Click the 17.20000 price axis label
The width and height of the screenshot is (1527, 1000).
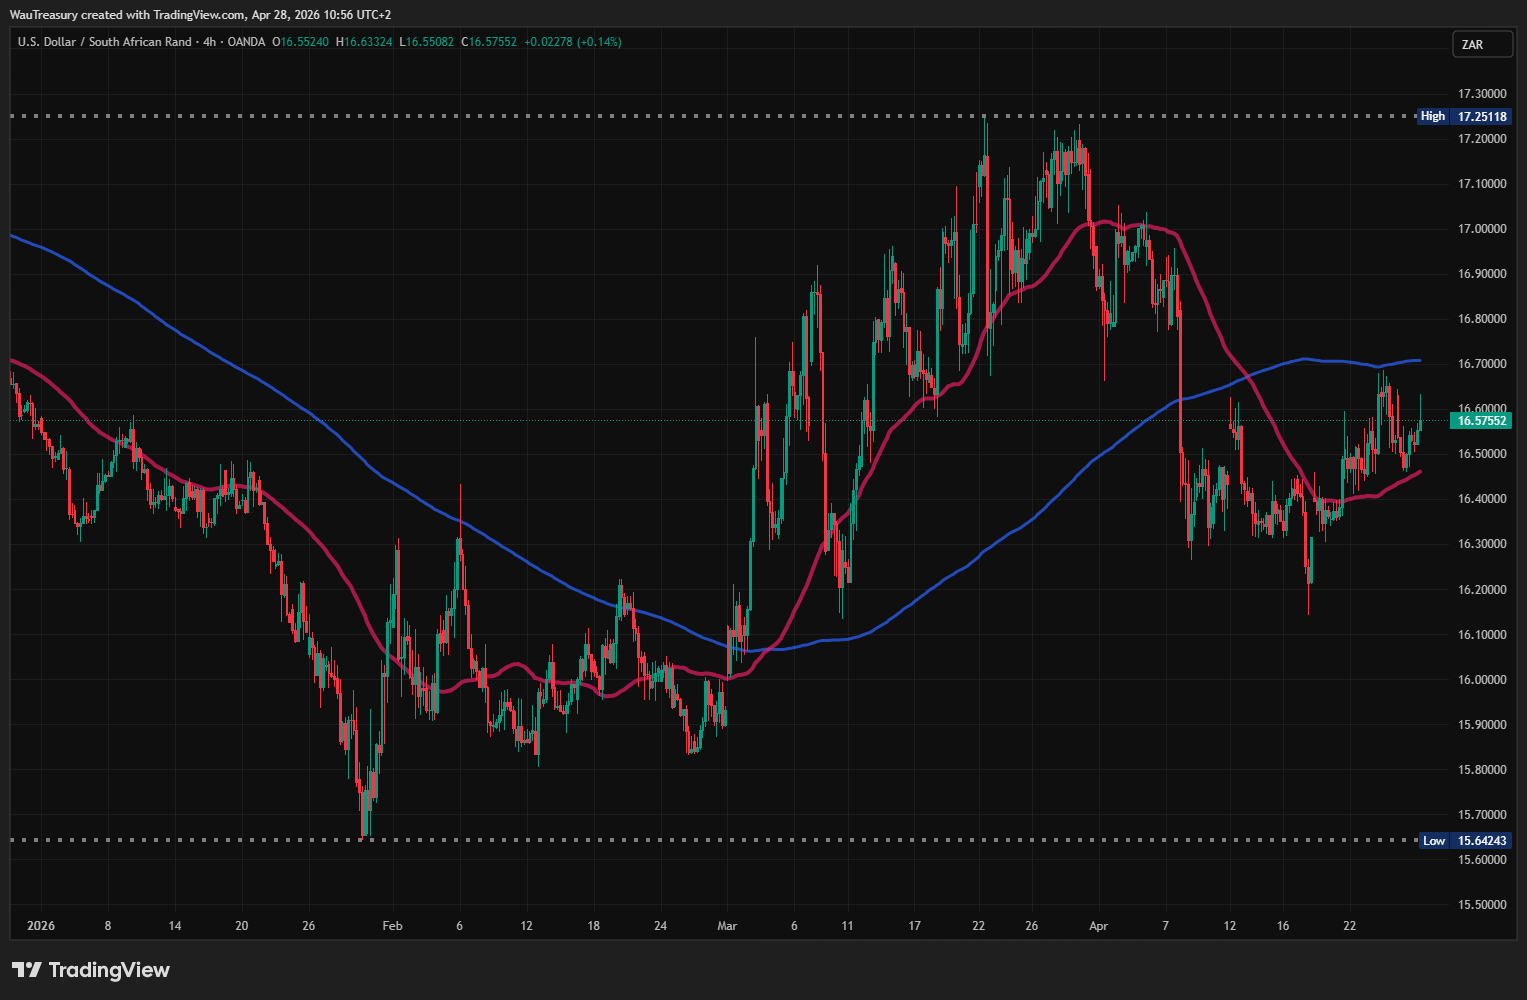tap(1482, 139)
